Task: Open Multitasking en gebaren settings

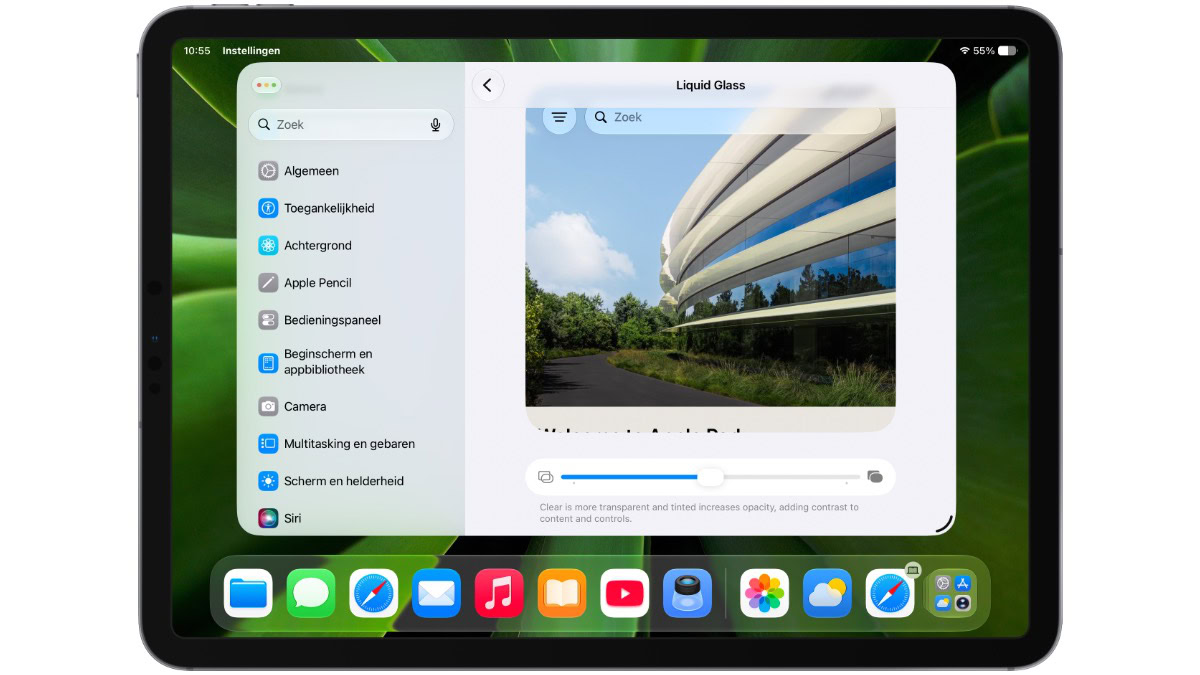Action: [x=351, y=443]
